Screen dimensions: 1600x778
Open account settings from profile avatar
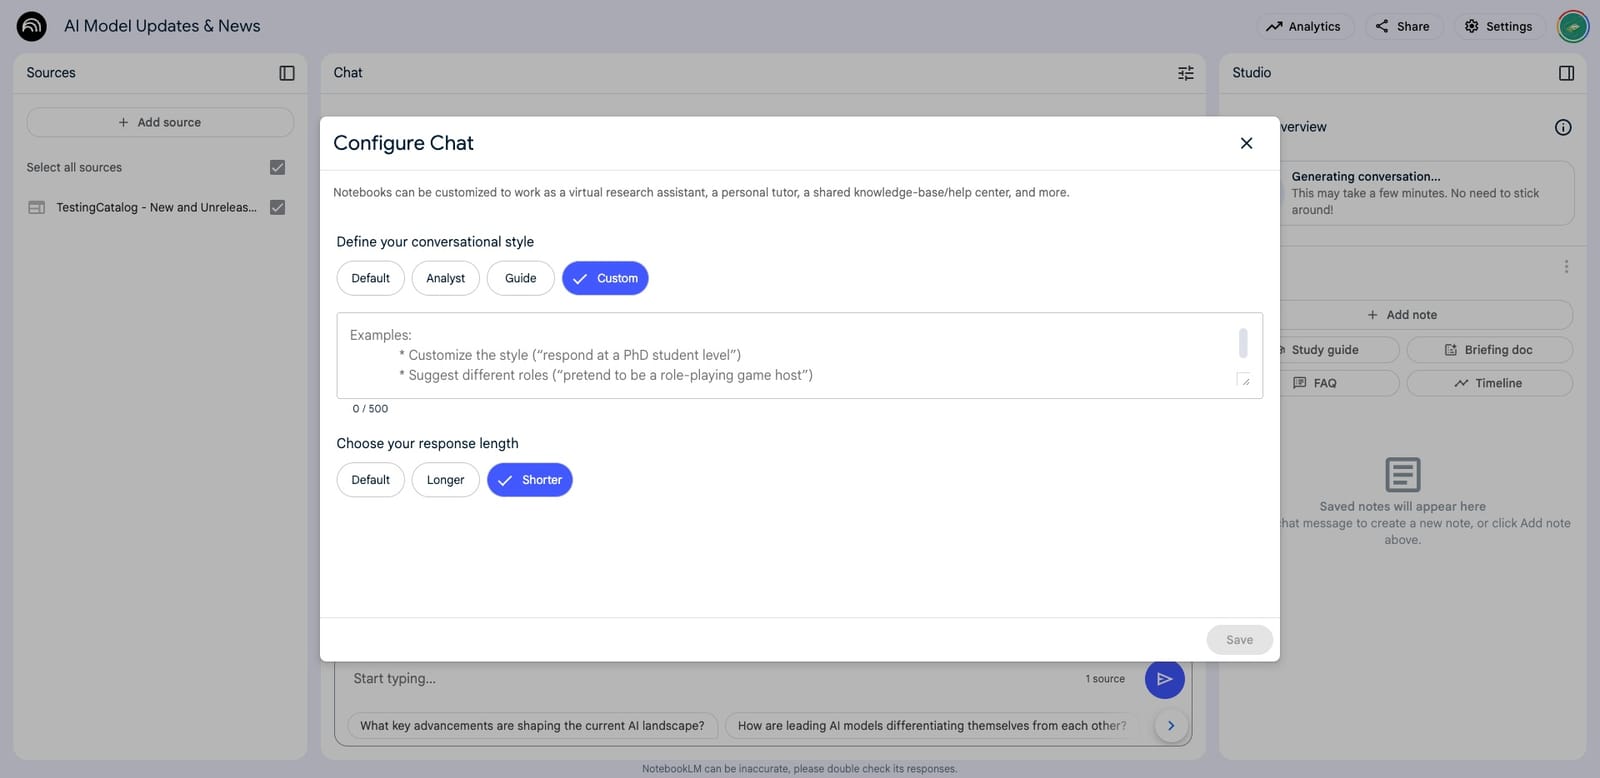(x=1572, y=26)
